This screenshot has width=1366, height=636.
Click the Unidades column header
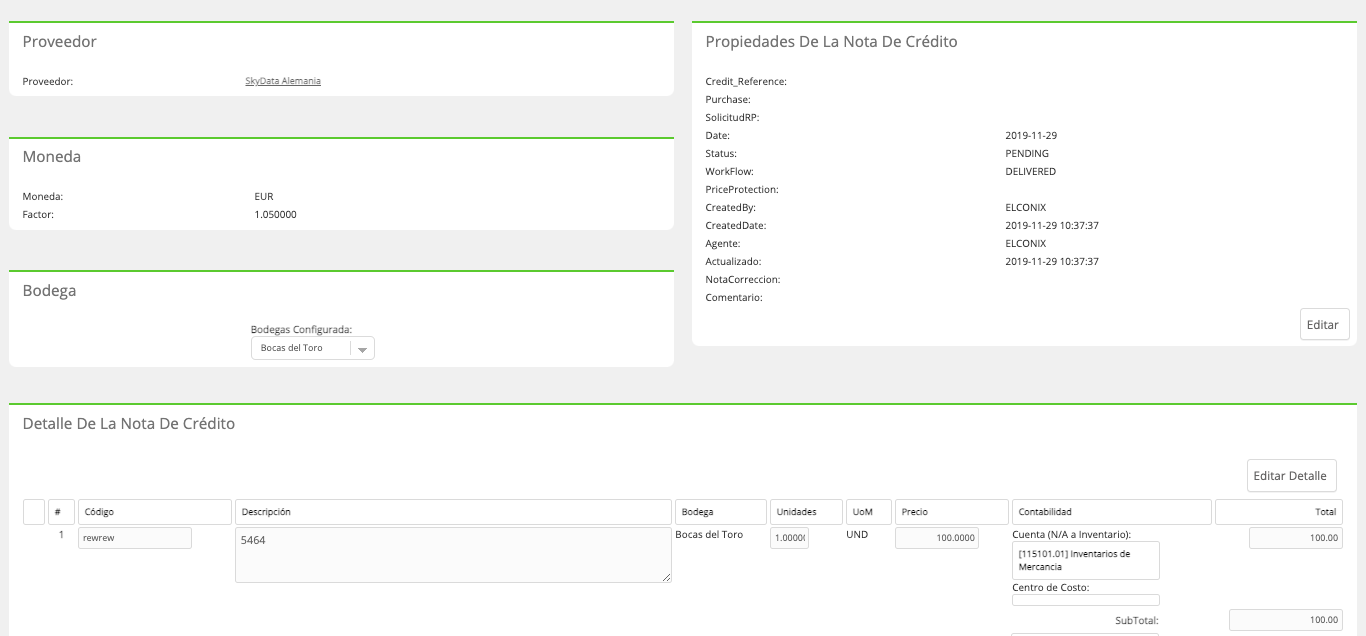click(x=806, y=512)
